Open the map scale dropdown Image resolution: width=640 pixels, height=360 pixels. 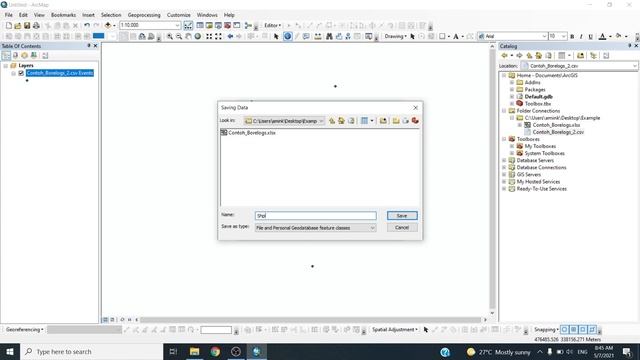click(177, 25)
